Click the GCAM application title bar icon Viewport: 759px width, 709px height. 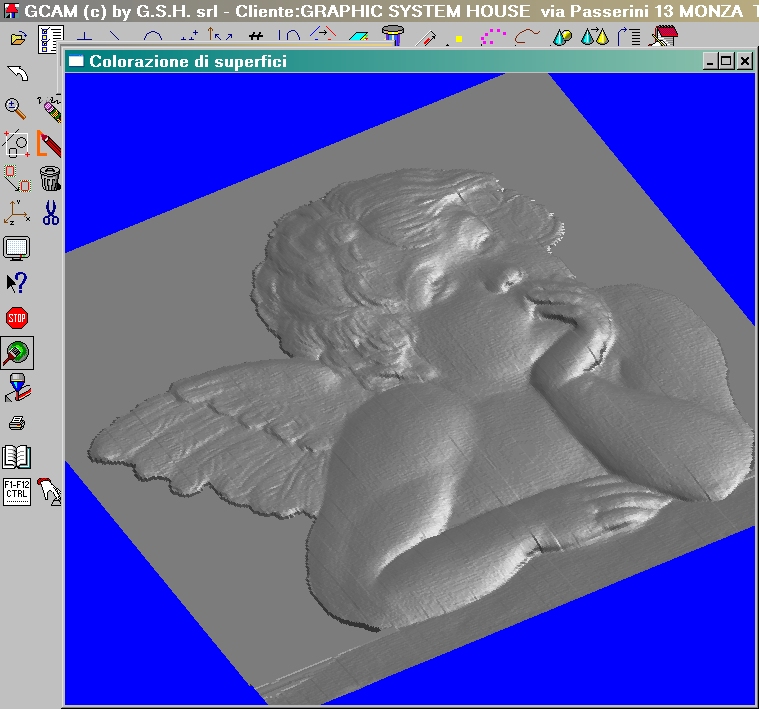(x=11, y=11)
